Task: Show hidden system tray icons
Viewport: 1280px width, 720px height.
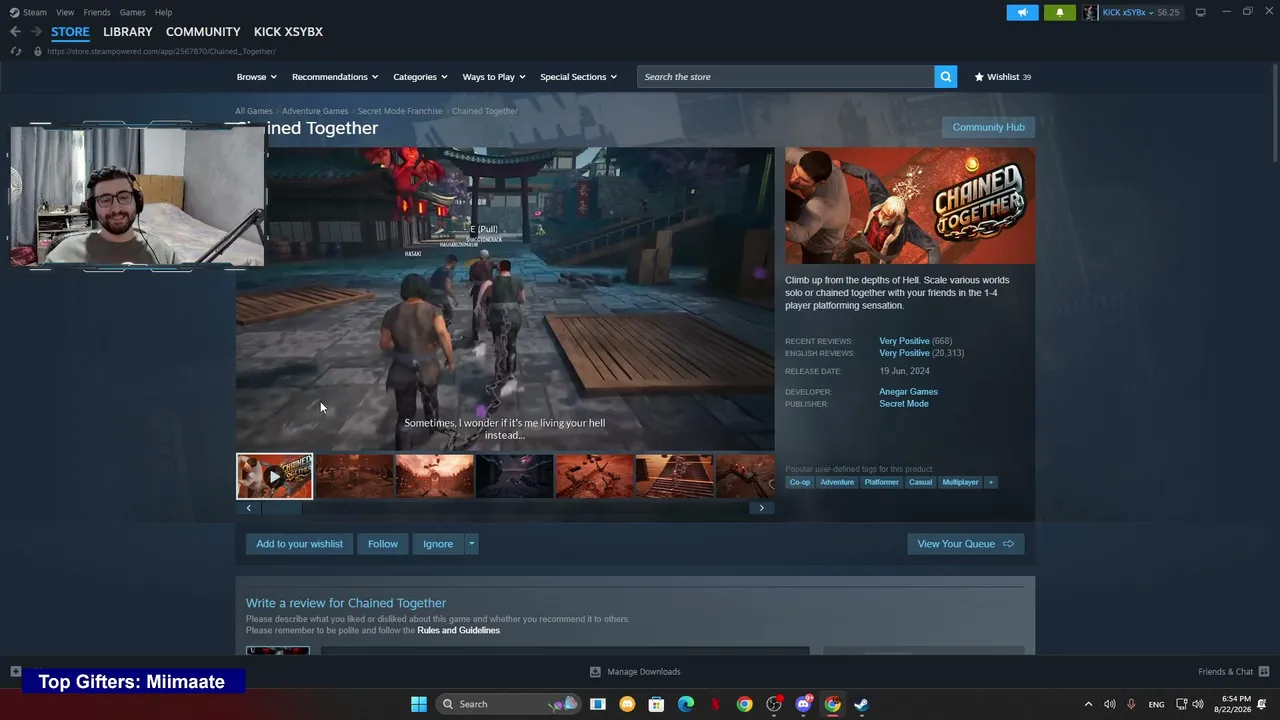Action: pos(1089,704)
